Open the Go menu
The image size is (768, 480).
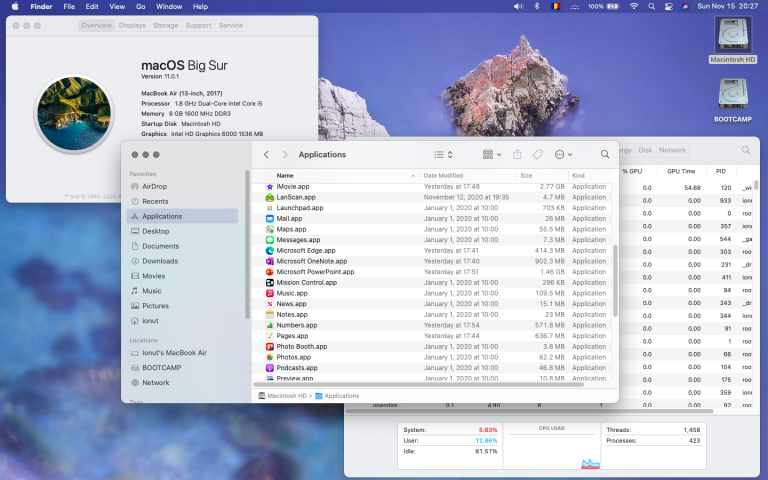[141, 6]
